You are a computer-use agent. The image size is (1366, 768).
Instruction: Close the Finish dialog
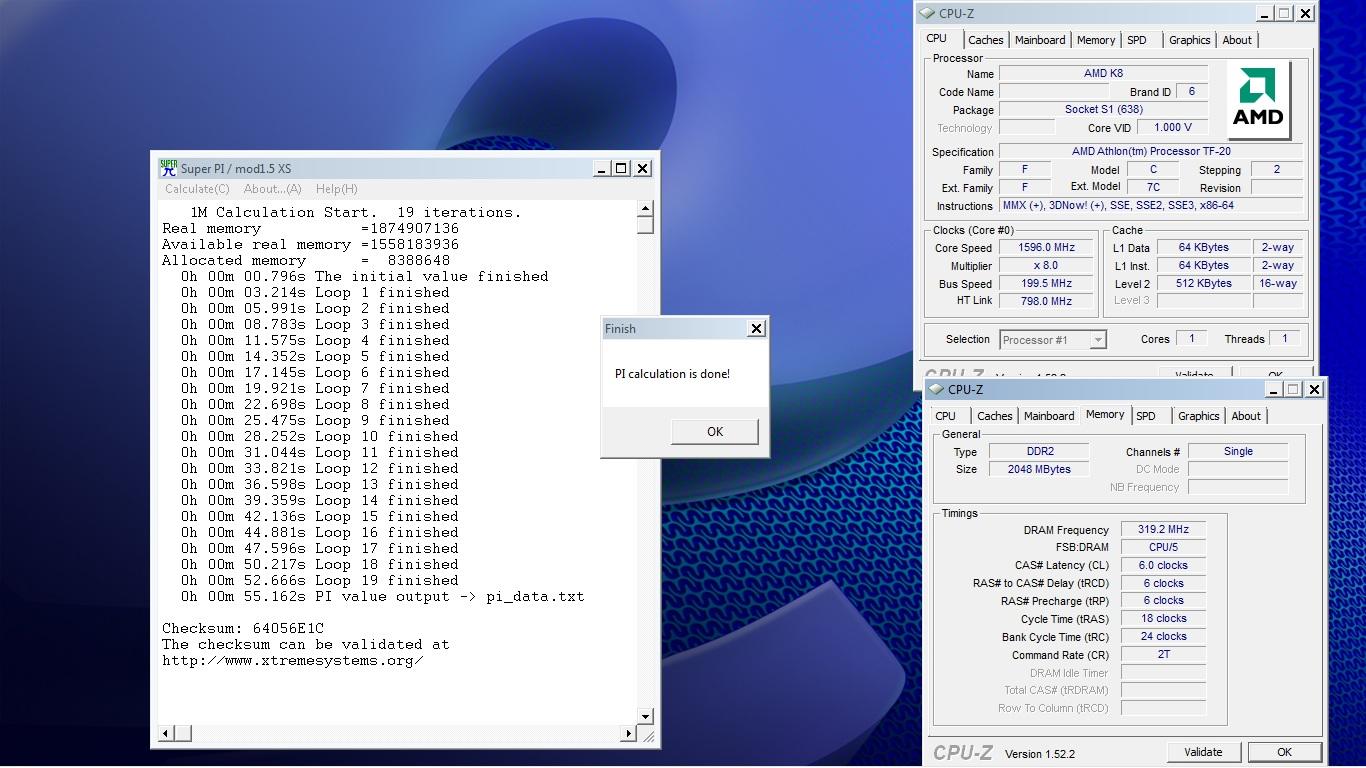pos(756,328)
